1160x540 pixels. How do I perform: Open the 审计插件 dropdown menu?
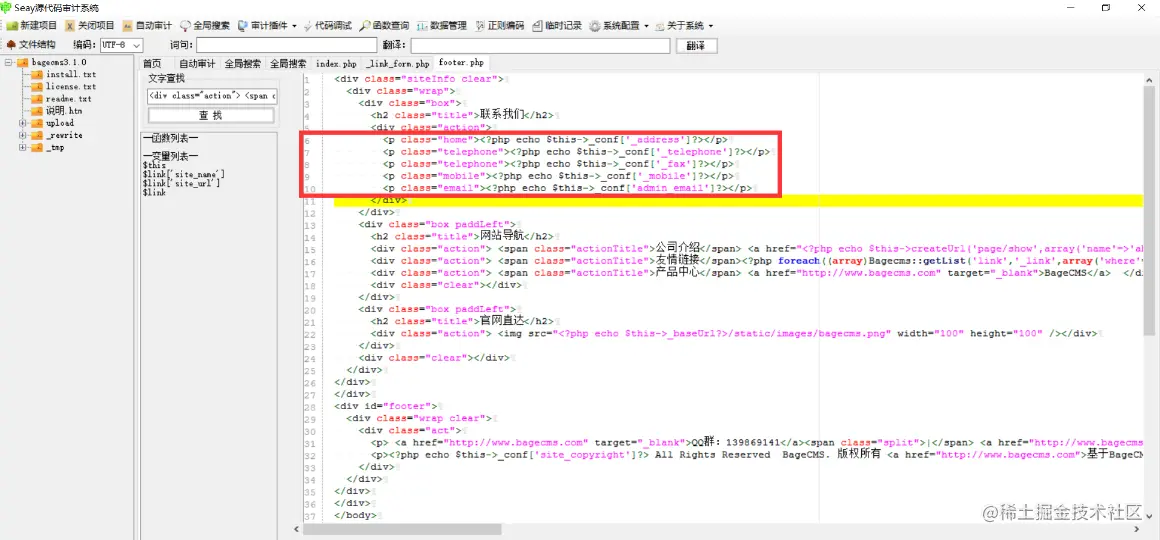[267, 25]
